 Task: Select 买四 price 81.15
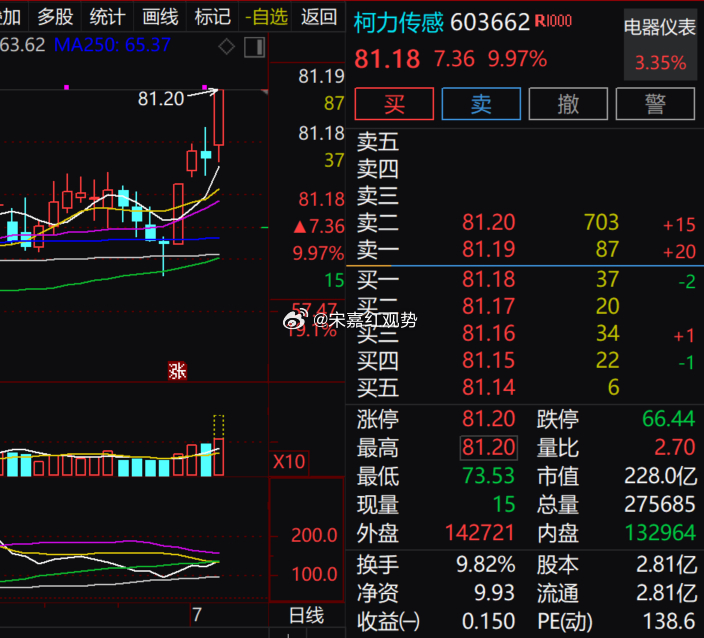point(489,360)
